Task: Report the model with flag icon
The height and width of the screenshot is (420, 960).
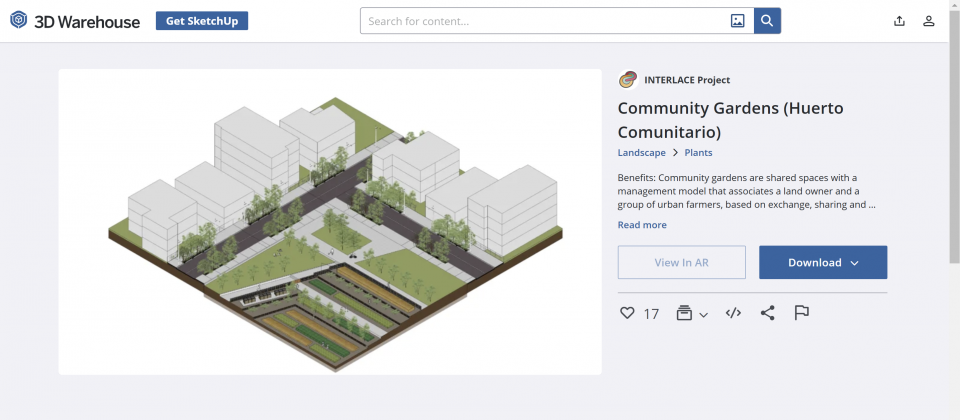Action: (801, 313)
